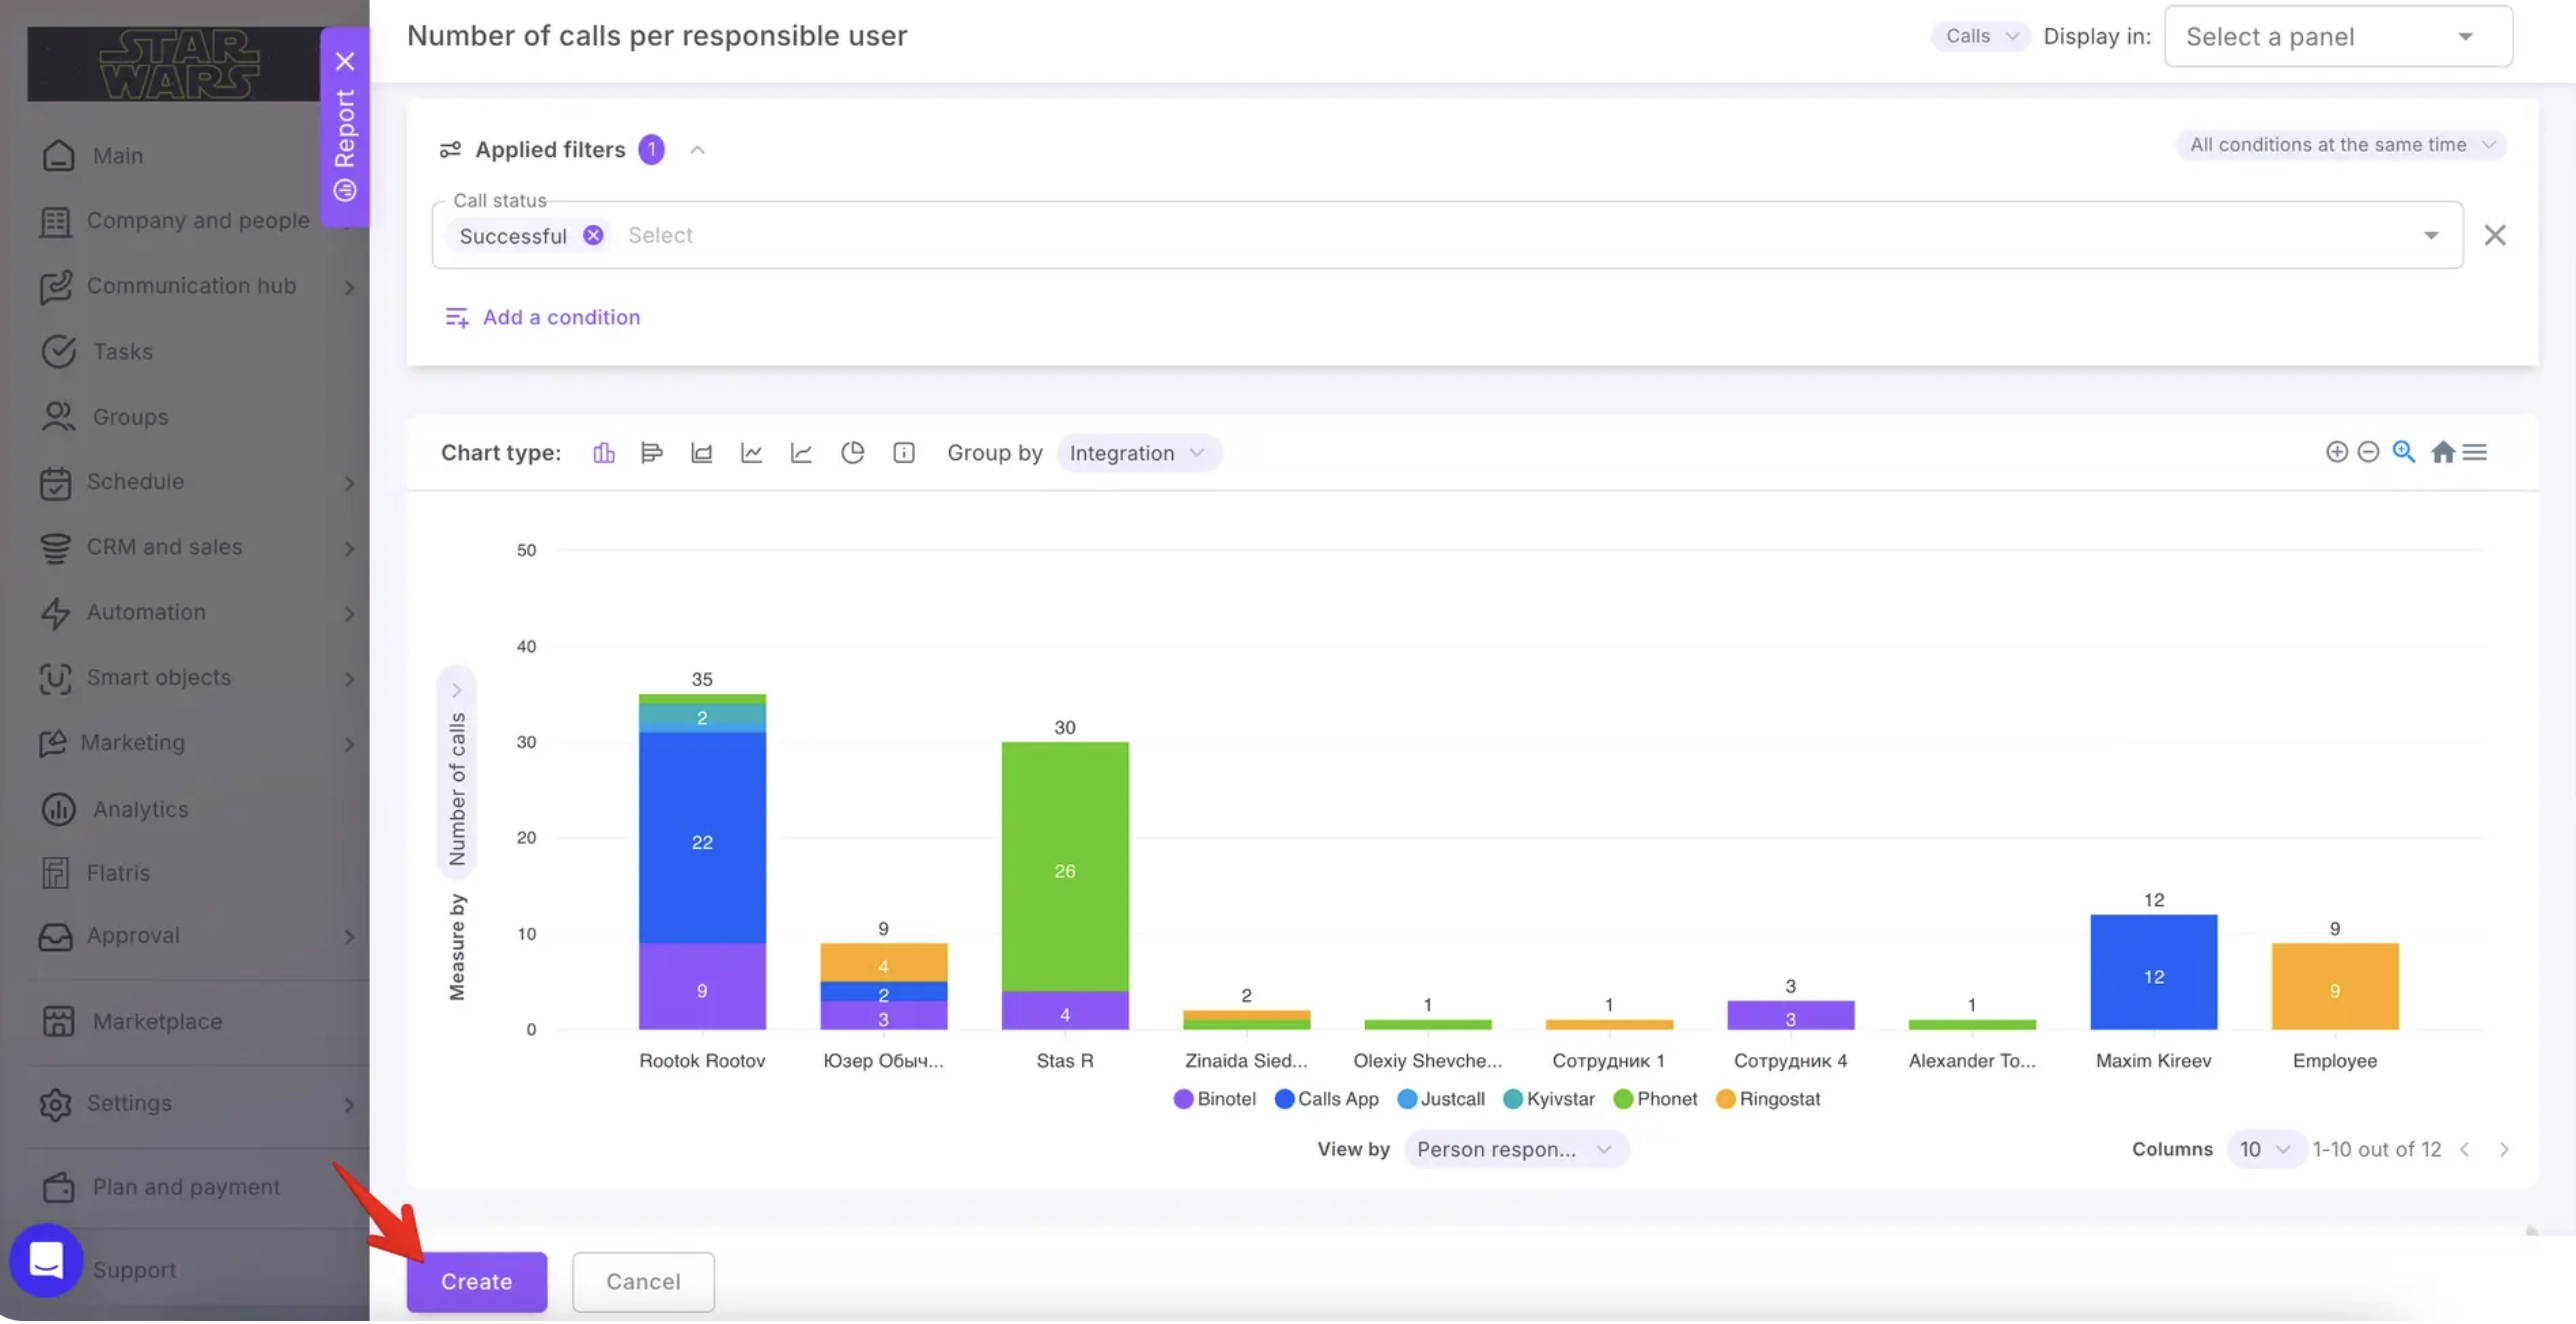Open the chart hamburger menu icon
The image size is (2576, 1324).
2474,452
